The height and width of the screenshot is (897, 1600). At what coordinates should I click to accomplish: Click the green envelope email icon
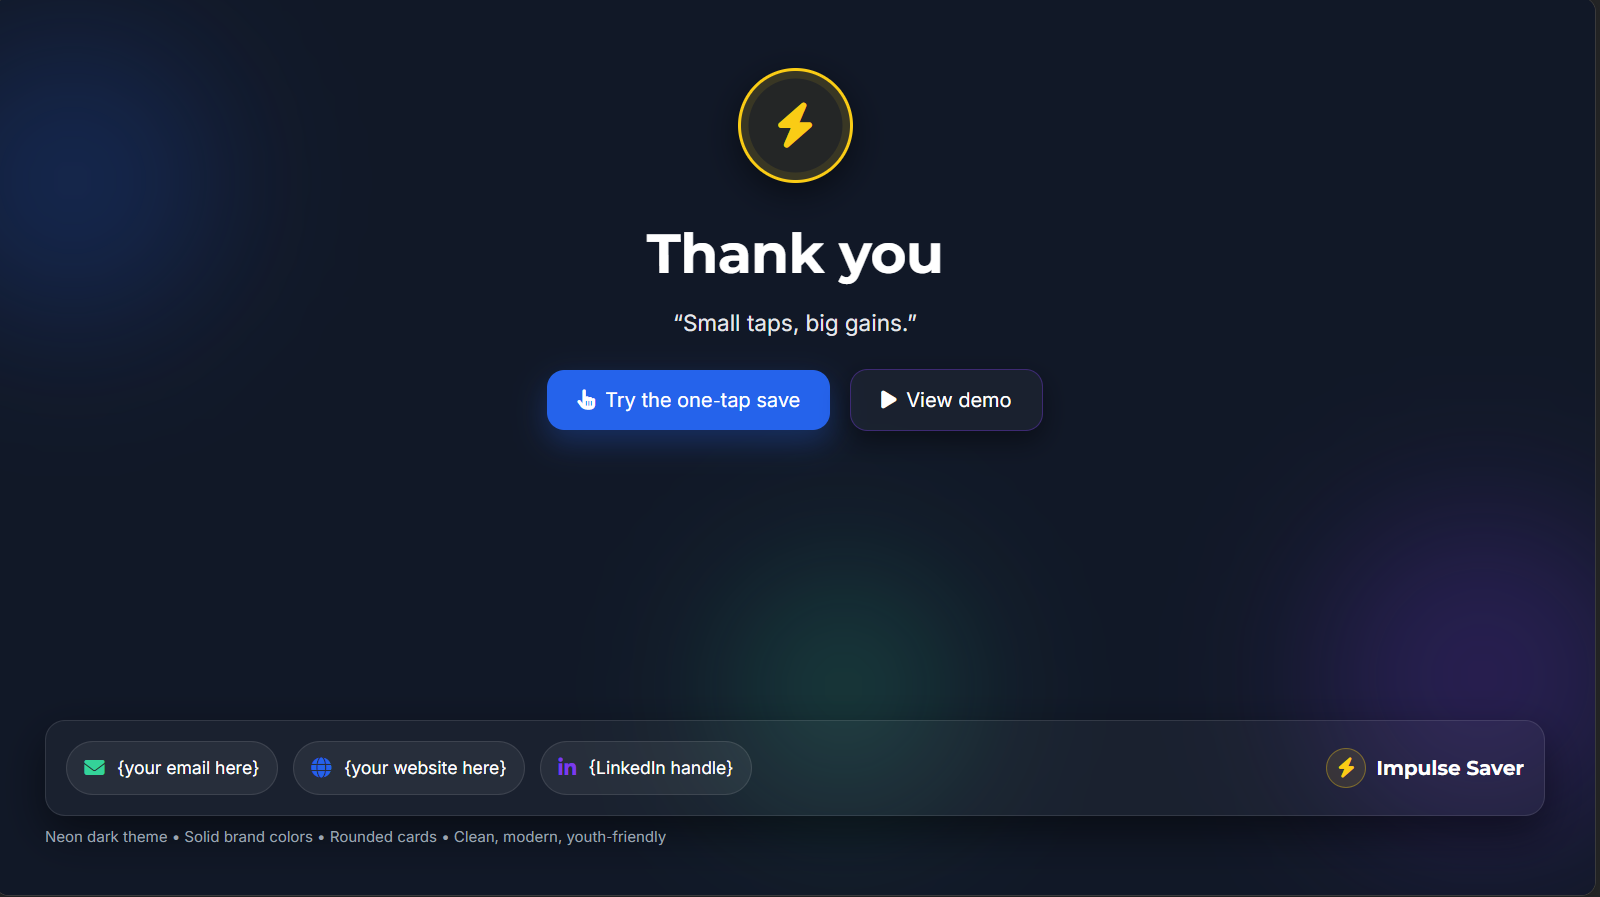pyautogui.click(x=95, y=768)
